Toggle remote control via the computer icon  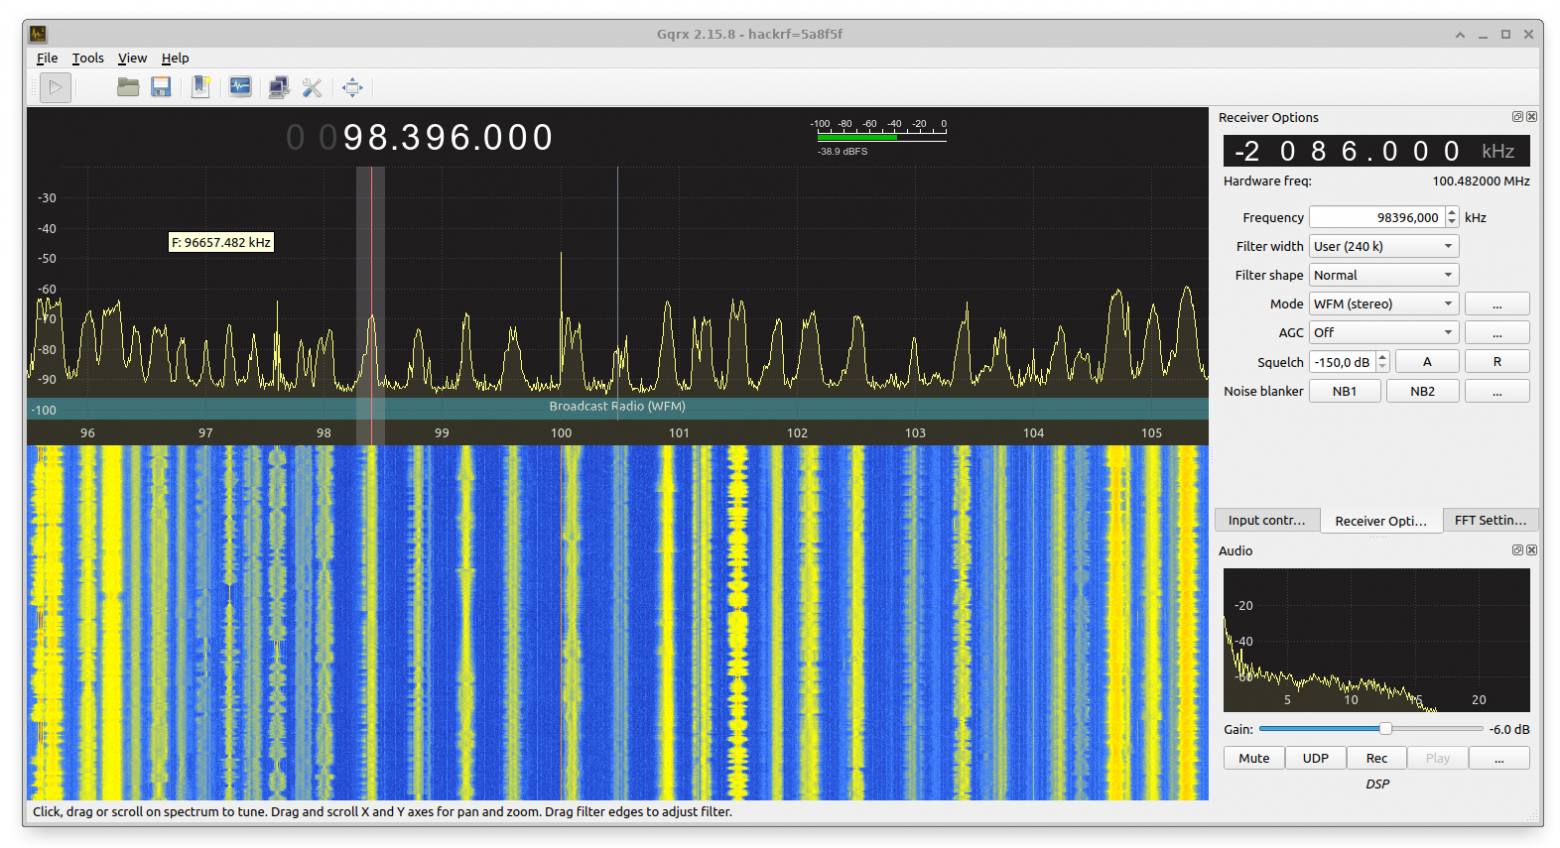(x=279, y=87)
